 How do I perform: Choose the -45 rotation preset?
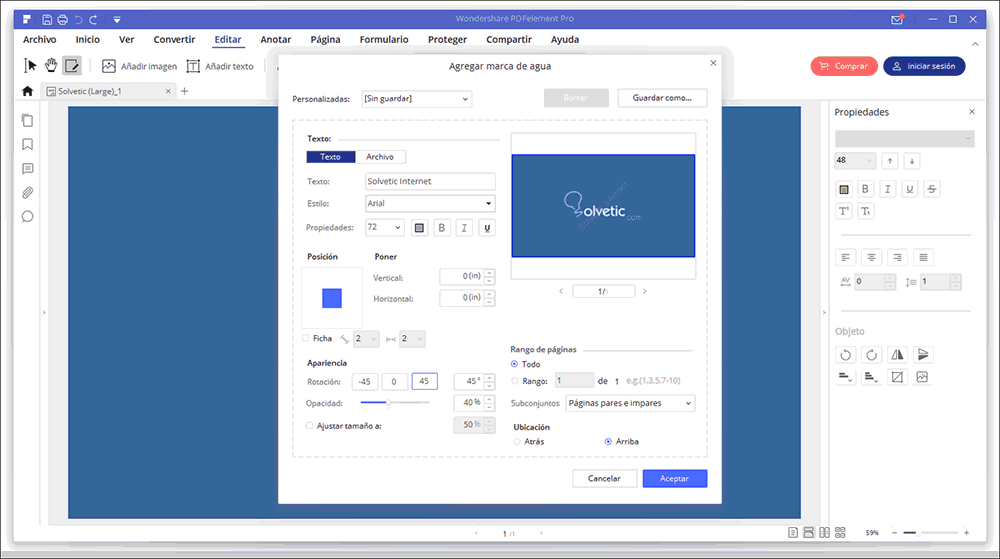pos(365,381)
